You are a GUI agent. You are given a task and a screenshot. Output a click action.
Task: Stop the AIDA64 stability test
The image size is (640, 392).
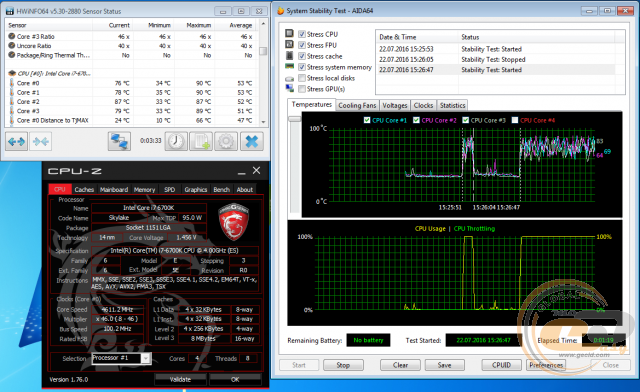click(x=343, y=365)
